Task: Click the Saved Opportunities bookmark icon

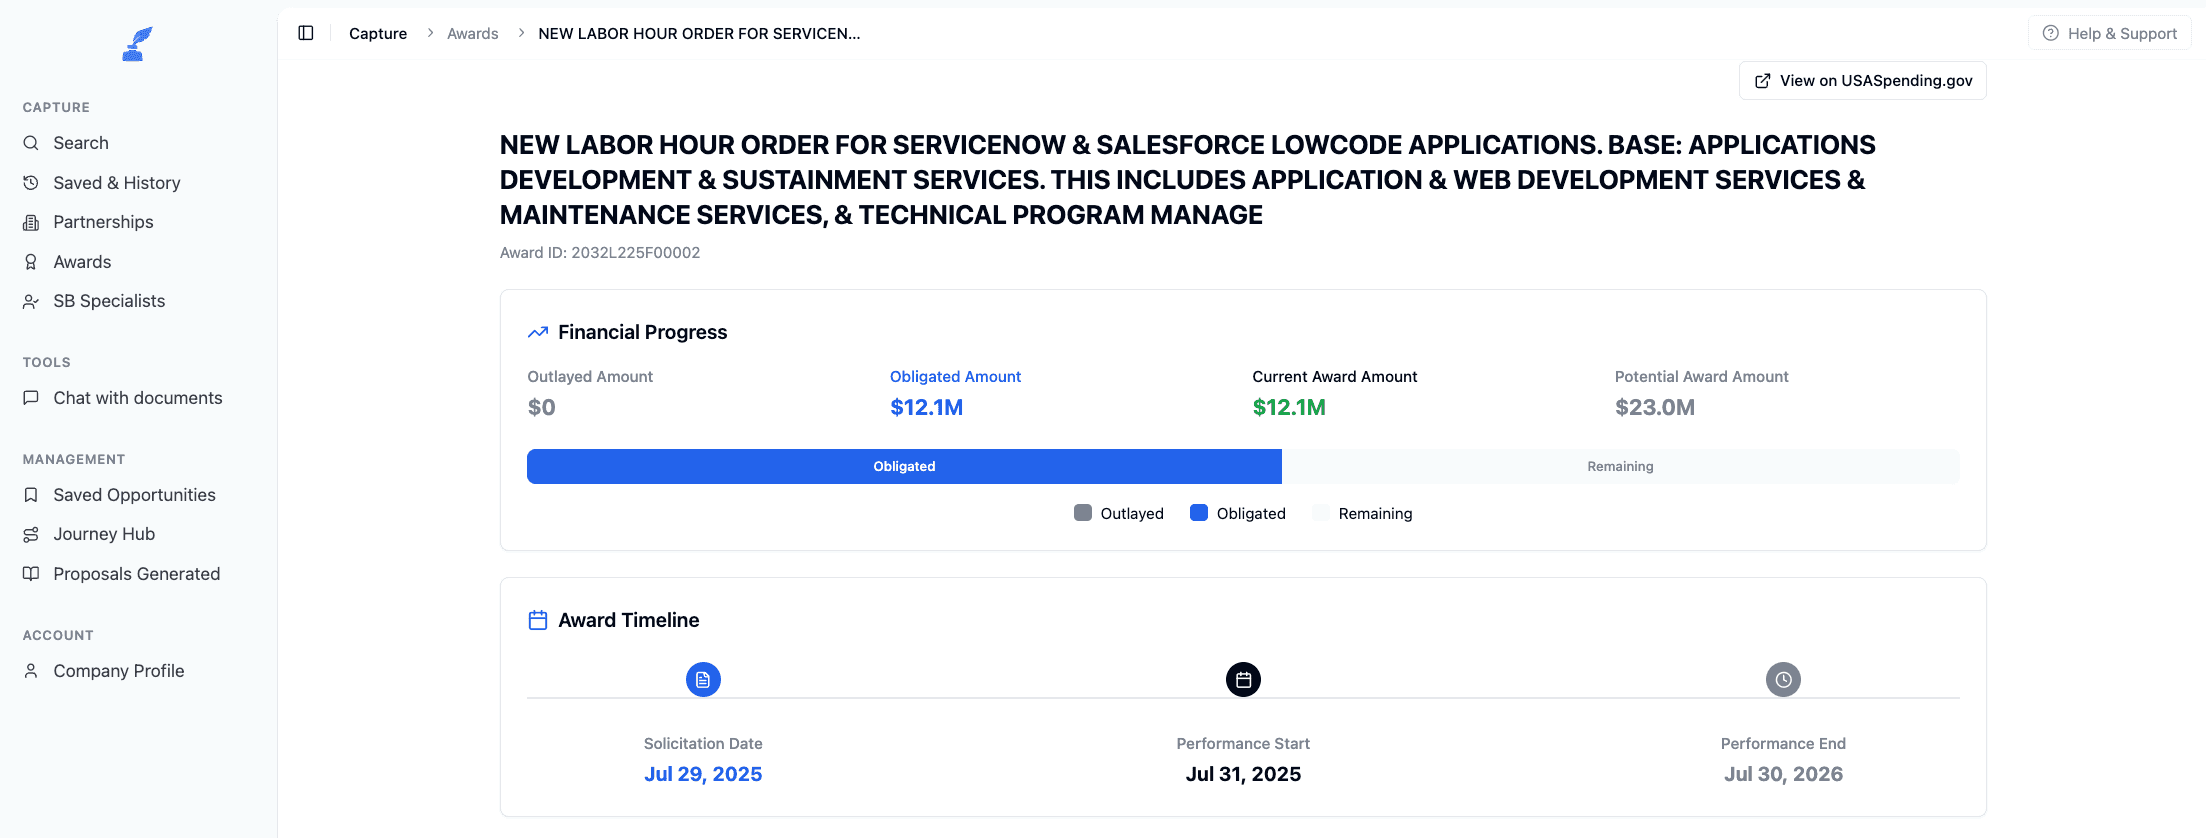Action: click(x=31, y=495)
